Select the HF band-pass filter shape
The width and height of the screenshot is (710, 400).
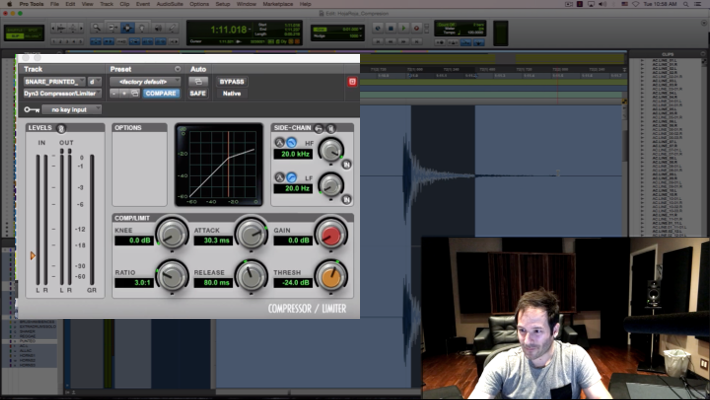click(279, 142)
